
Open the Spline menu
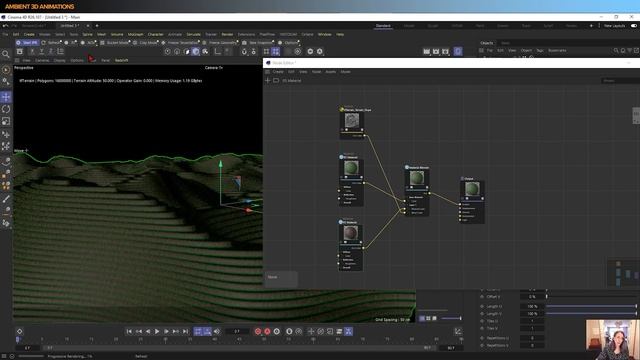click(x=87, y=34)
